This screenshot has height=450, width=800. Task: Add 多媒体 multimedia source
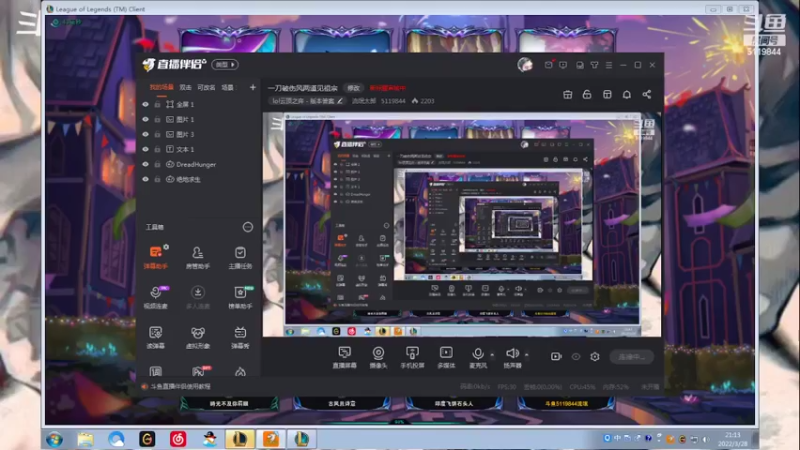pos(446,357)
